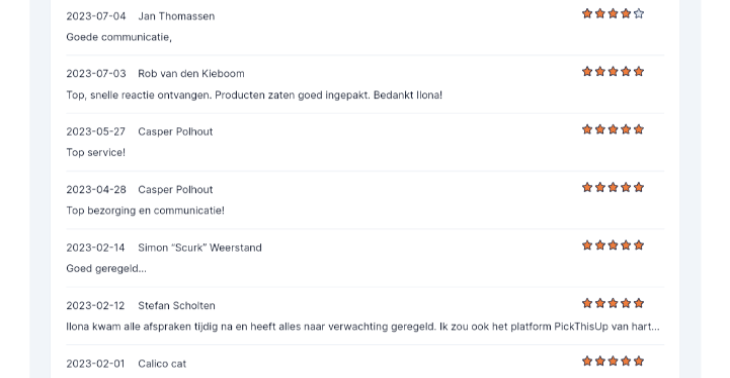Click Casper Polhout's name on the 2023-05-27 review
The height and width of the screenshot is (378, 730).
click(x=176, y=132)
